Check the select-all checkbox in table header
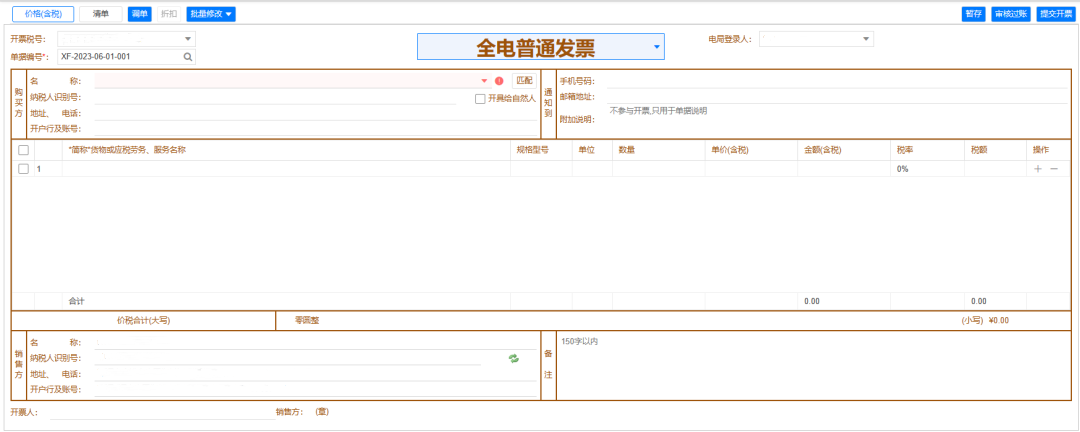This screenshot has height=432, width=1080. (x=23, y=150)
